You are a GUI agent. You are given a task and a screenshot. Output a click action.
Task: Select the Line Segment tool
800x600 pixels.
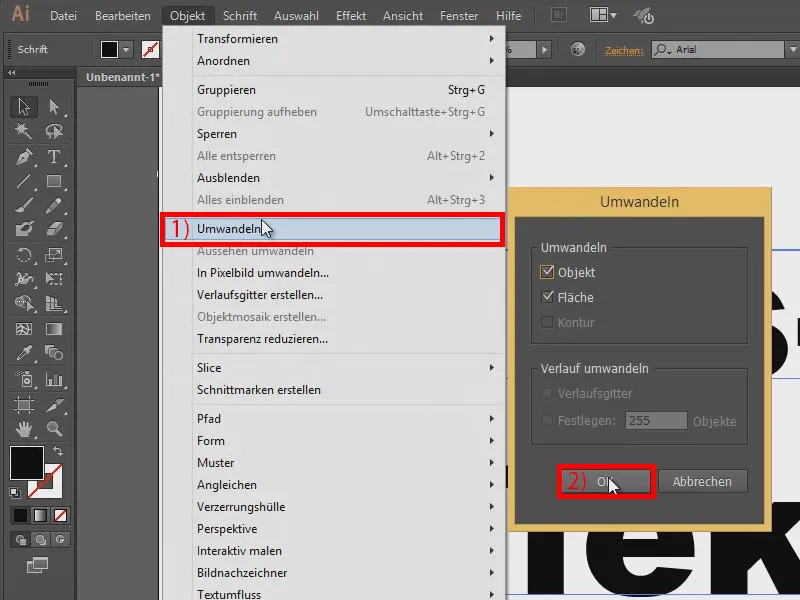pyautogui.click(x=23, y=181)
